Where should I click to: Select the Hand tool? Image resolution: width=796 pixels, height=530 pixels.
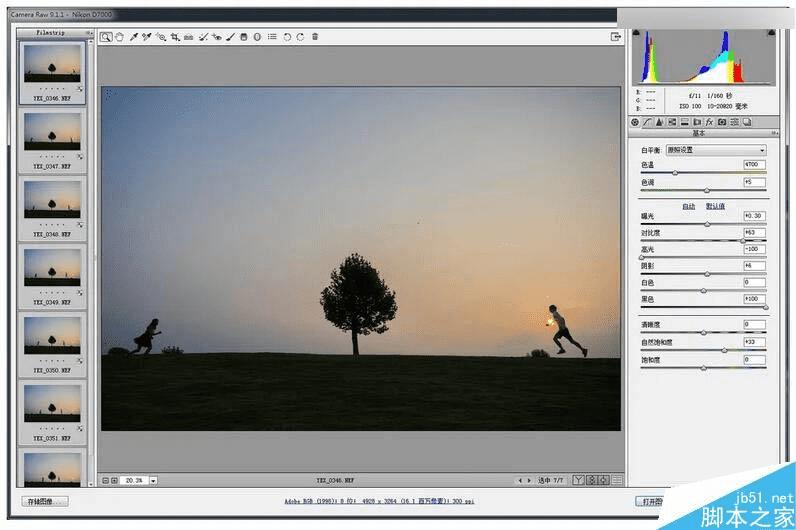[119, 37]
